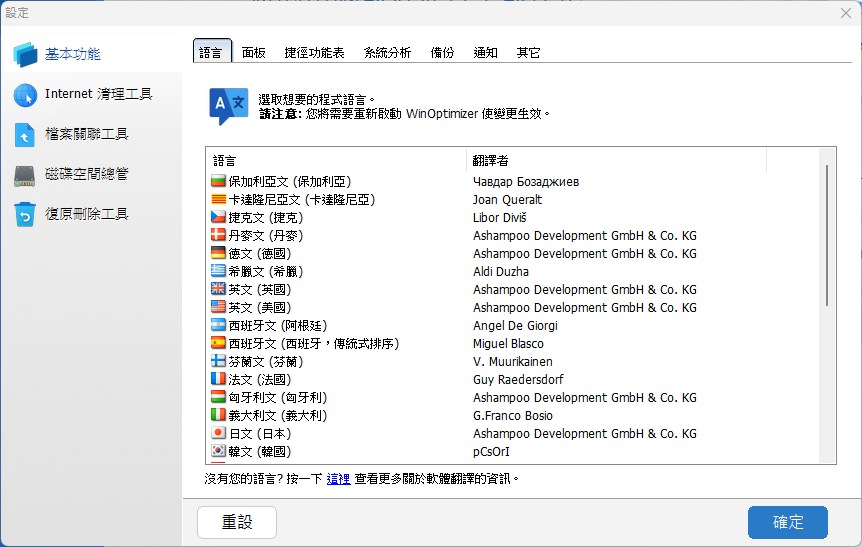Screen dimensions: 862x547
Task: Choose the Greek flag icon
Action: (218, 270)
